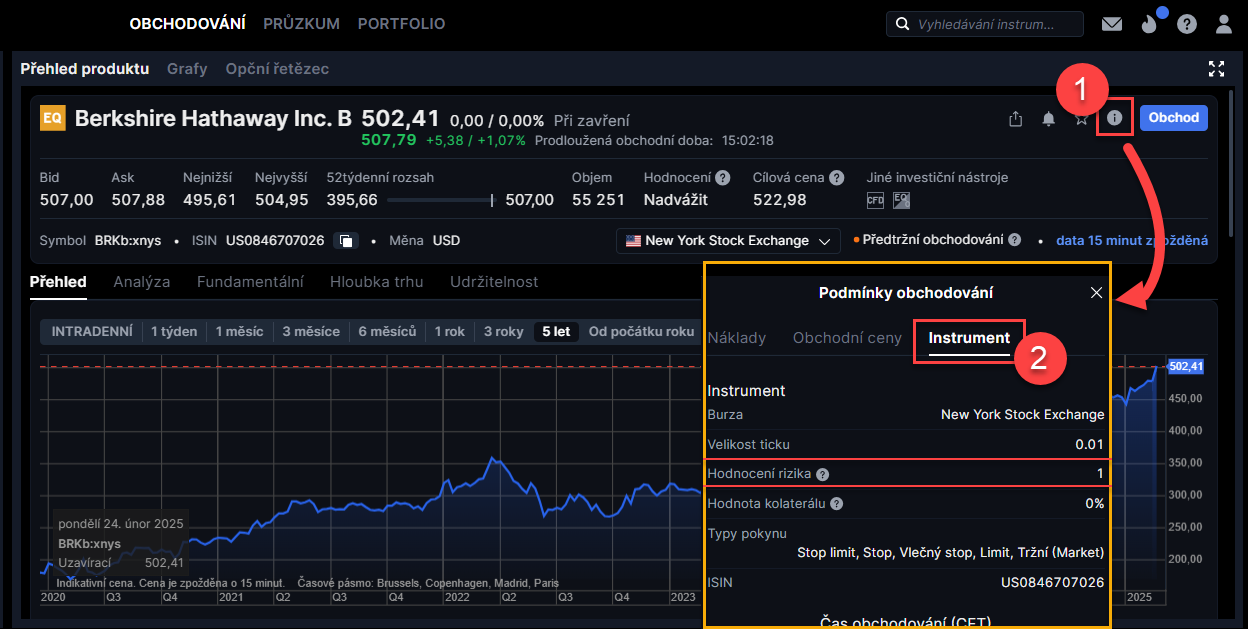The height and width of the screenshot is (629, 1248).
Task: Click the Berkshire Hathaway Inc. B title
Action: tap(213, 118)
